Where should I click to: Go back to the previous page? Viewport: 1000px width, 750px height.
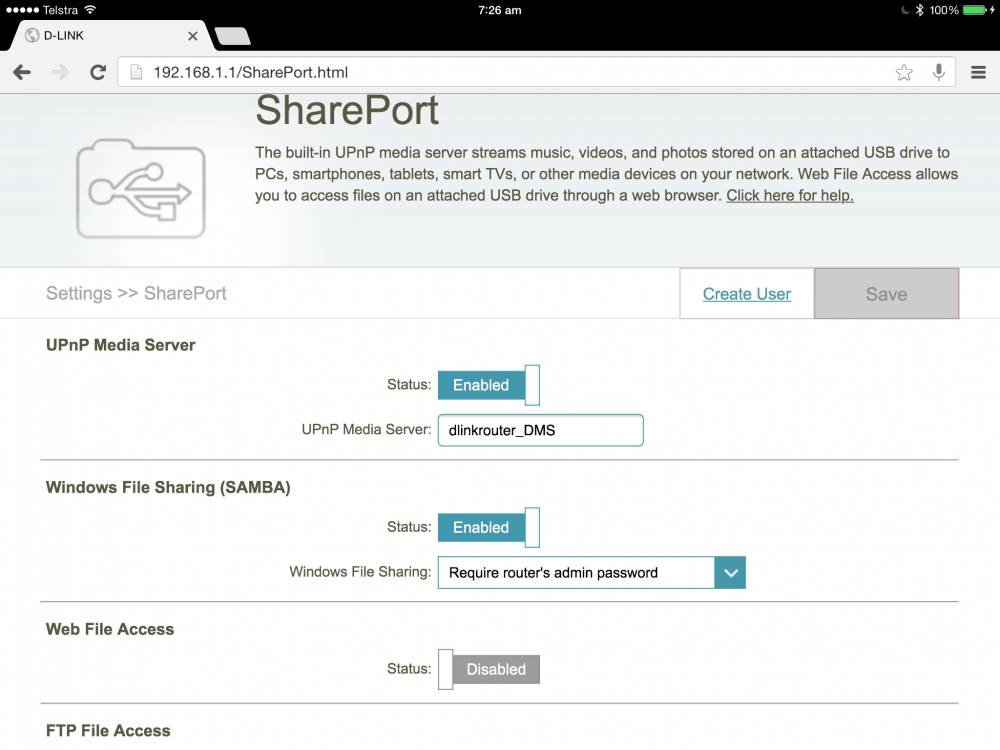pos(22,72)
